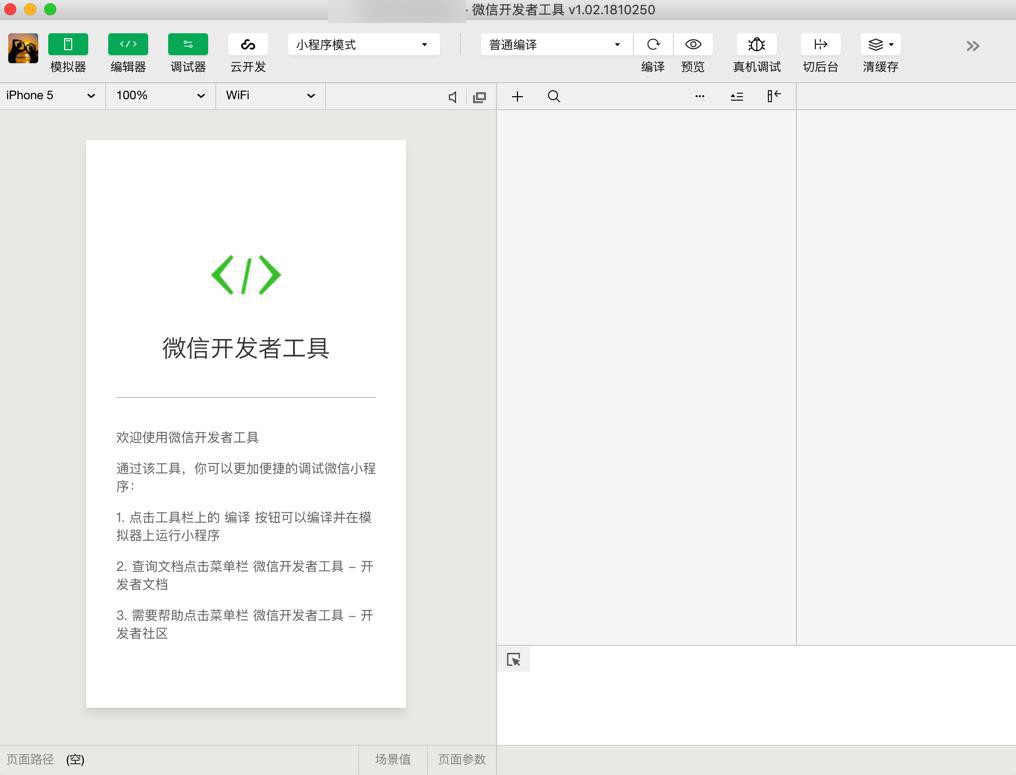Image resolution: width=1016 pixels, height=775 pixels.
Task: Click the 页面参数 page parameters button
Action: (462, 759)
